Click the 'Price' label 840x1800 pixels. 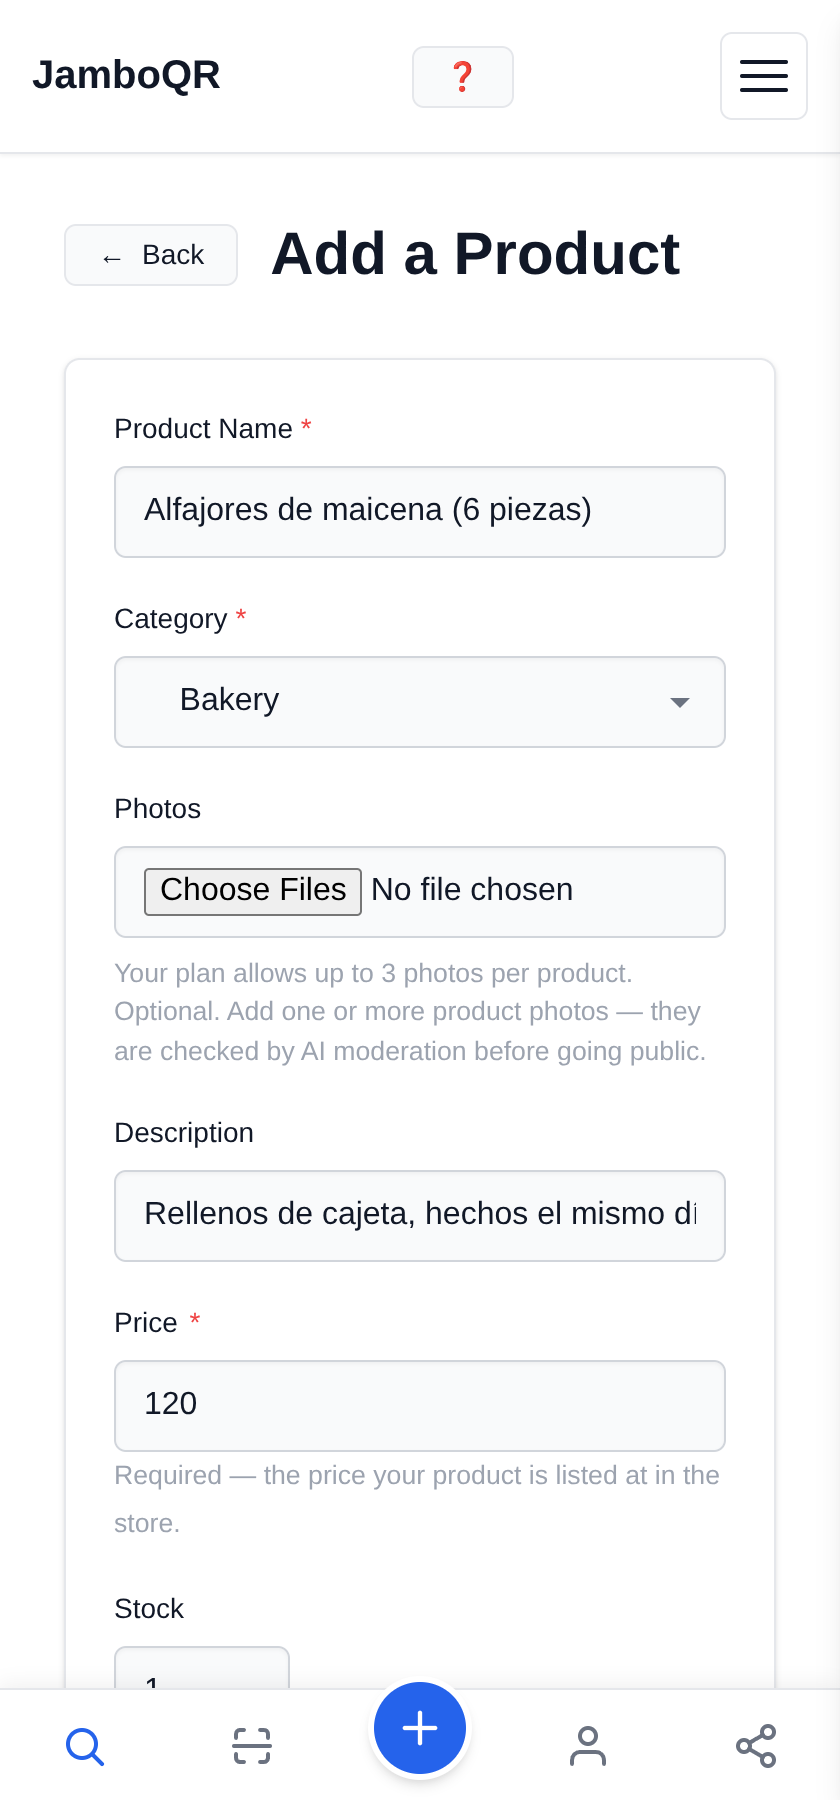[x=146, y=1323]
